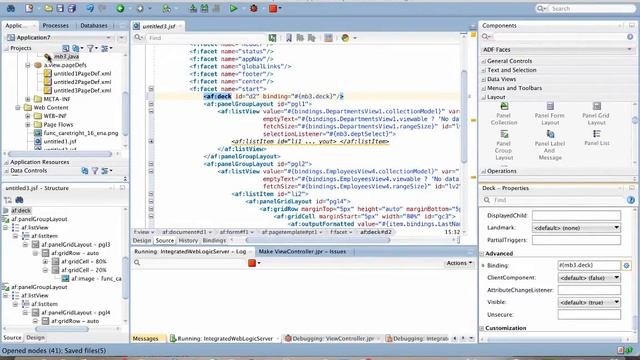The height and width of the screenshot is (360, 640).
Task: Select untitled3PageDef.xml in Projects tree
Action: [x=82, y=91]
